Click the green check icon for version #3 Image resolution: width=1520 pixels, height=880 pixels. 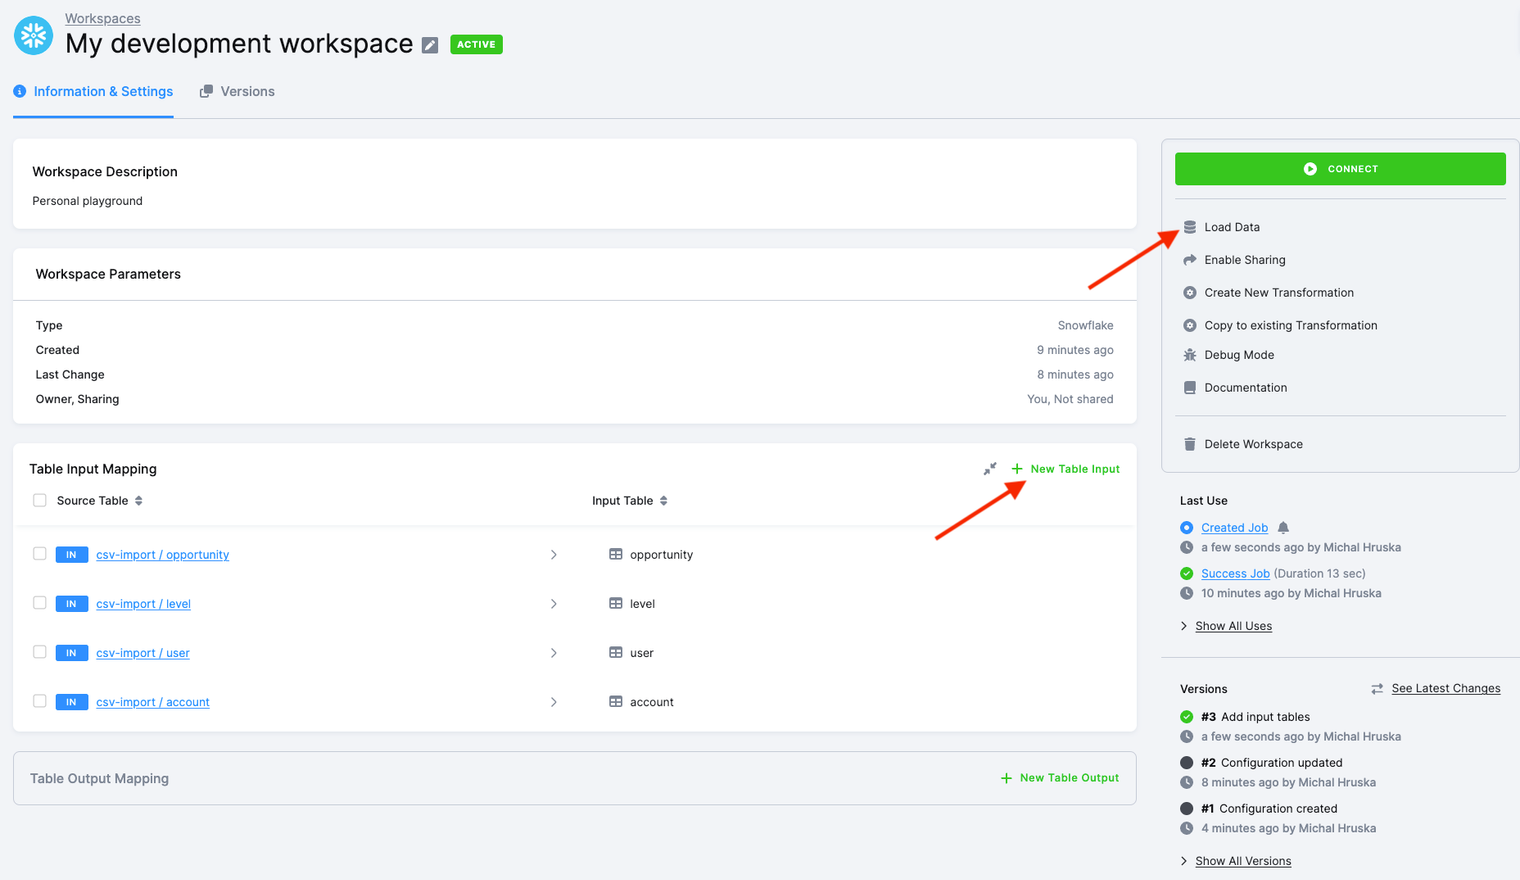click(1187, 717)
